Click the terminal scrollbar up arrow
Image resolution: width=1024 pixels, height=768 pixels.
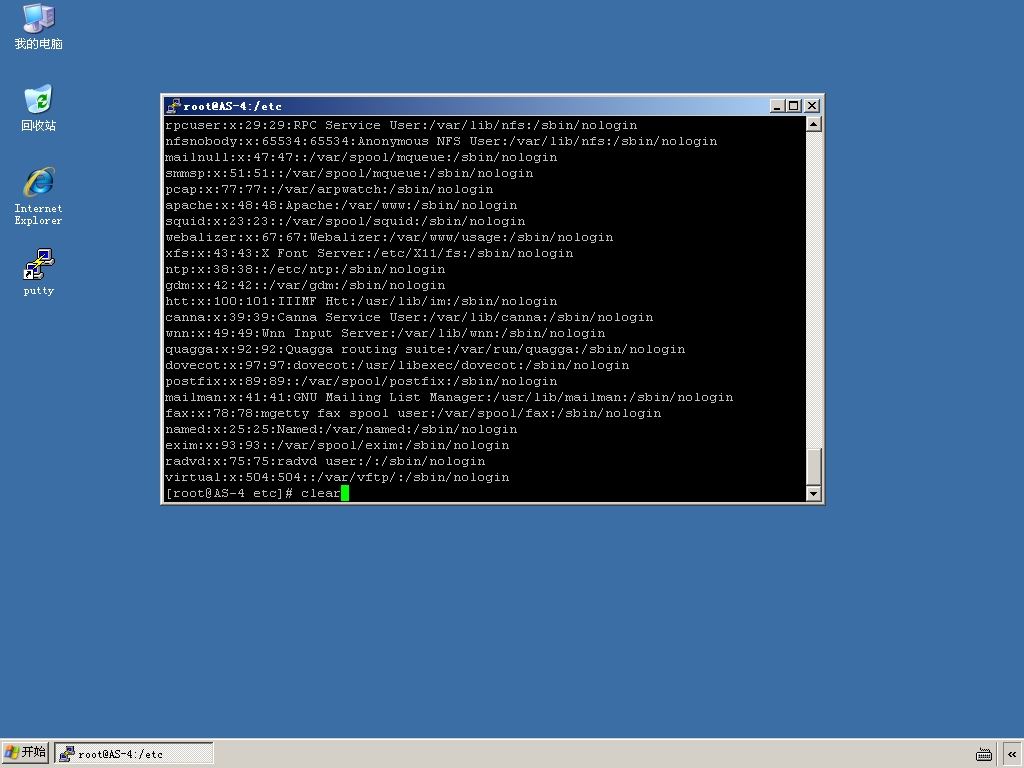(x=813, y=124)
